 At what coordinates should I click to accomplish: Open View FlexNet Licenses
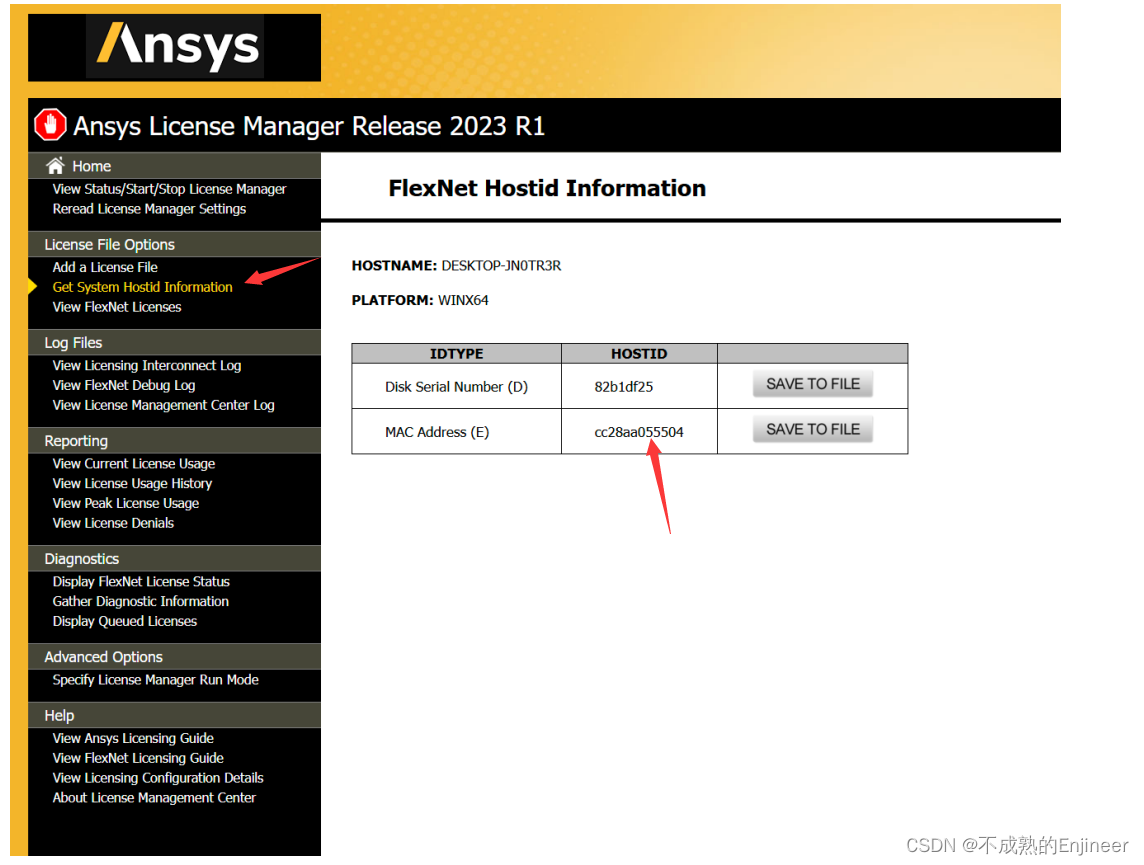click(x=117, y=307)
